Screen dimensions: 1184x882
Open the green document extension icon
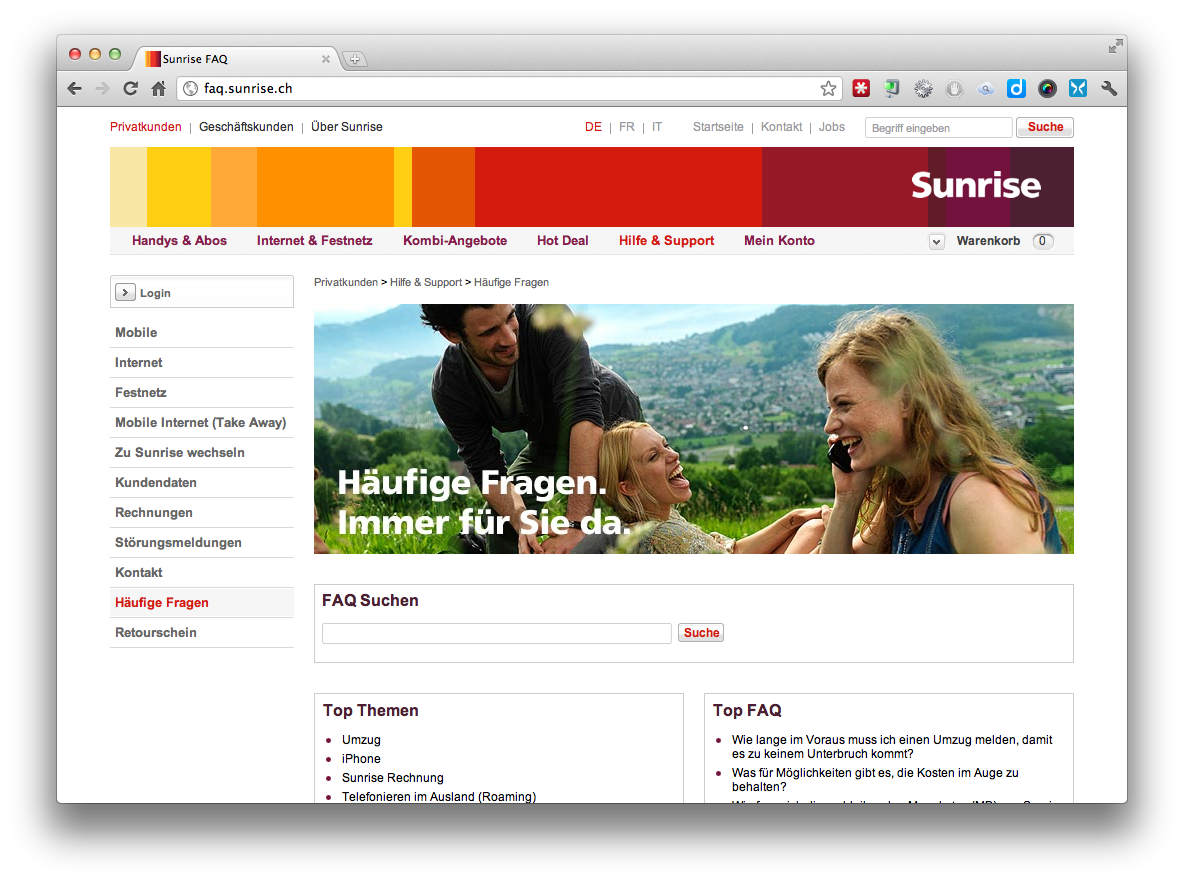tap(892, 88)
